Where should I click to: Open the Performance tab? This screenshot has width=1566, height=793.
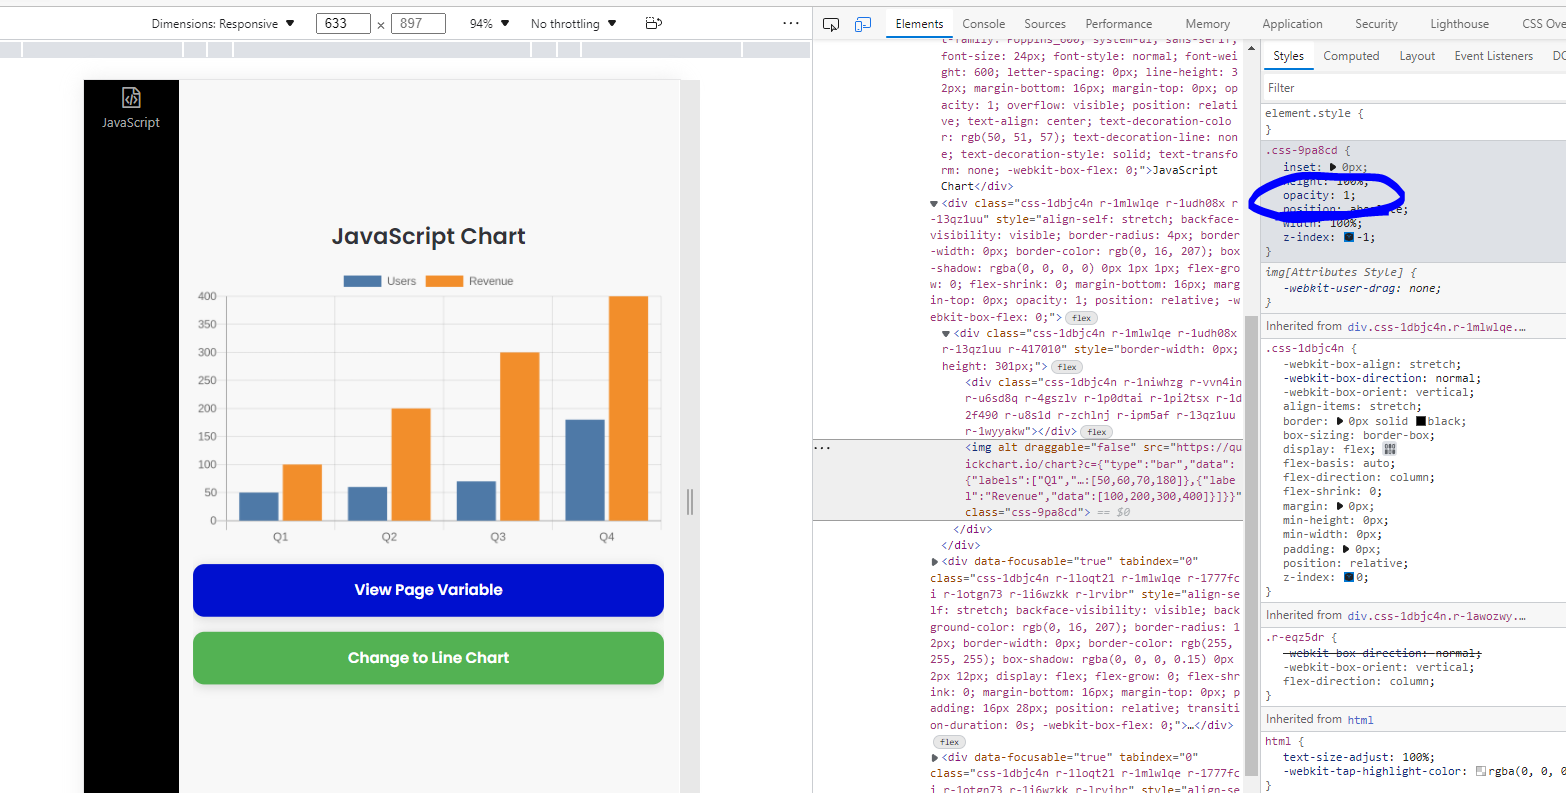pos(1119,24)
